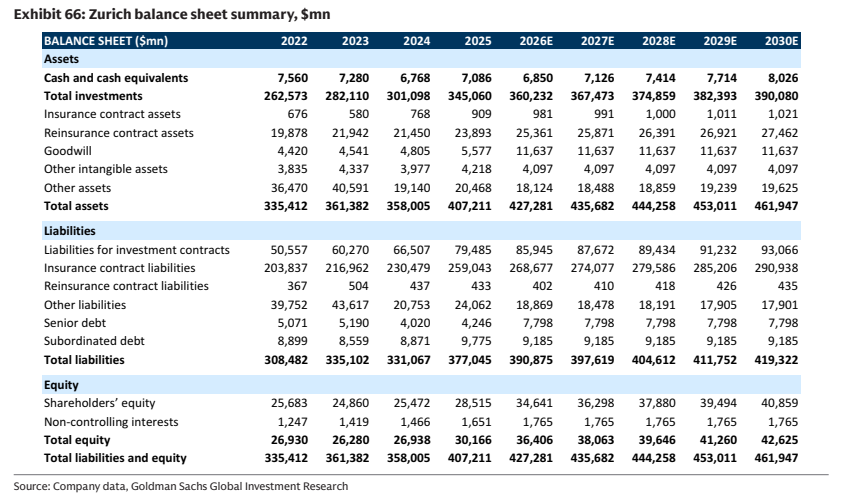Screen dimensions: 843x500
Task: Click the 'Insurance contract assets' row label
Action: (x=112, y=114)
